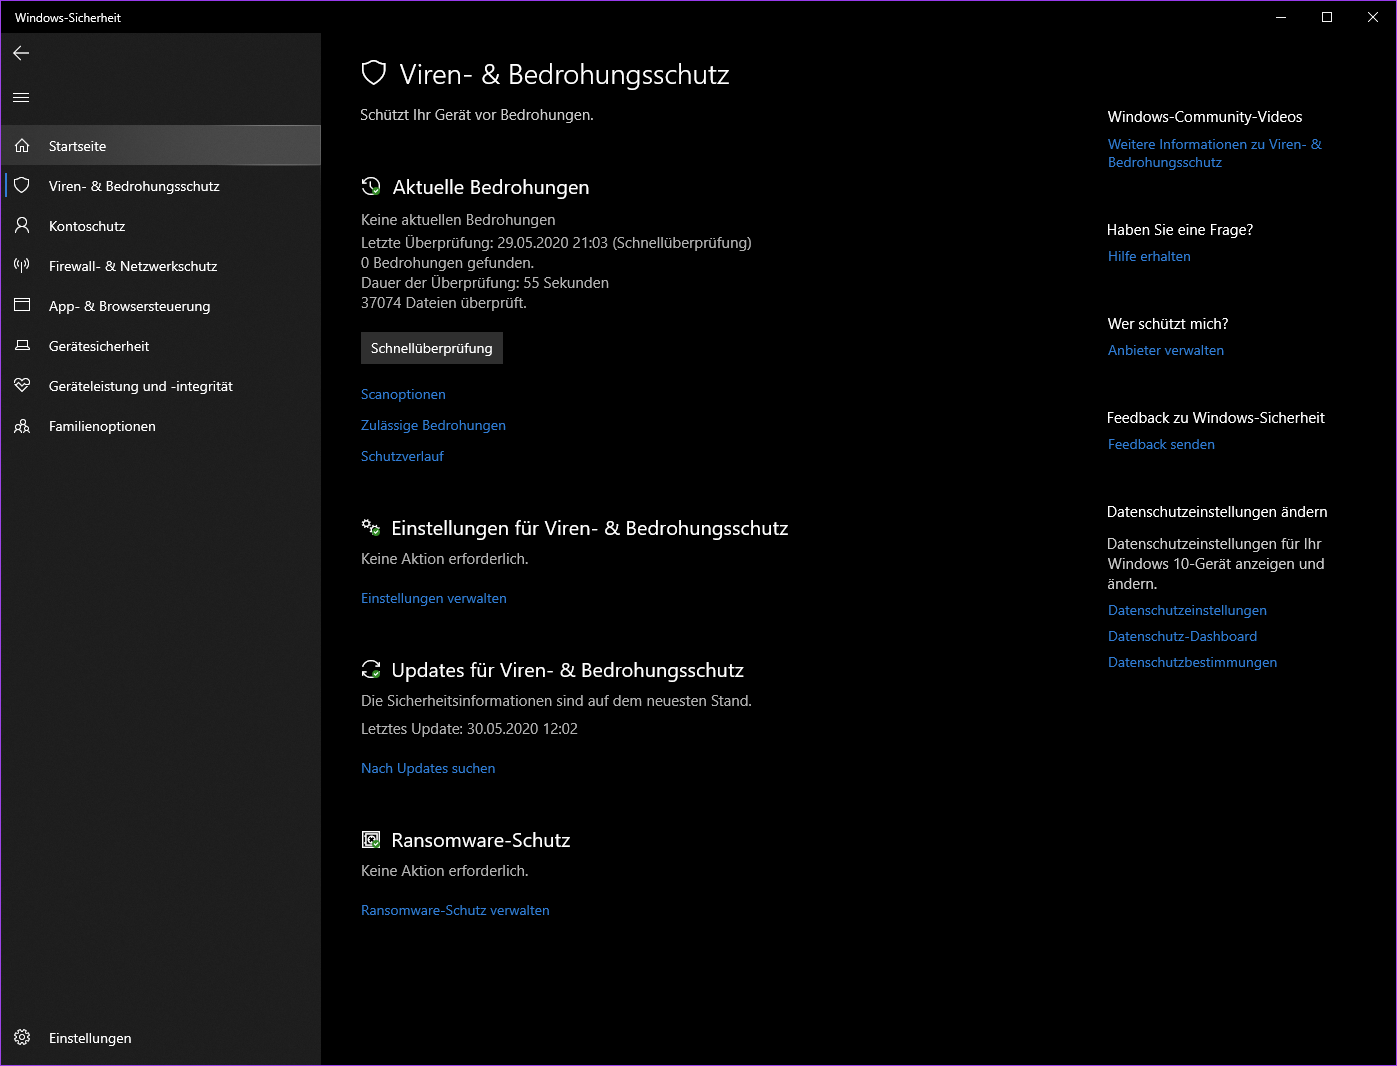Click the App- & Browsersteuerung window icon
The width and height of the screenshot is (1397, 1066).
coord(22,305)
